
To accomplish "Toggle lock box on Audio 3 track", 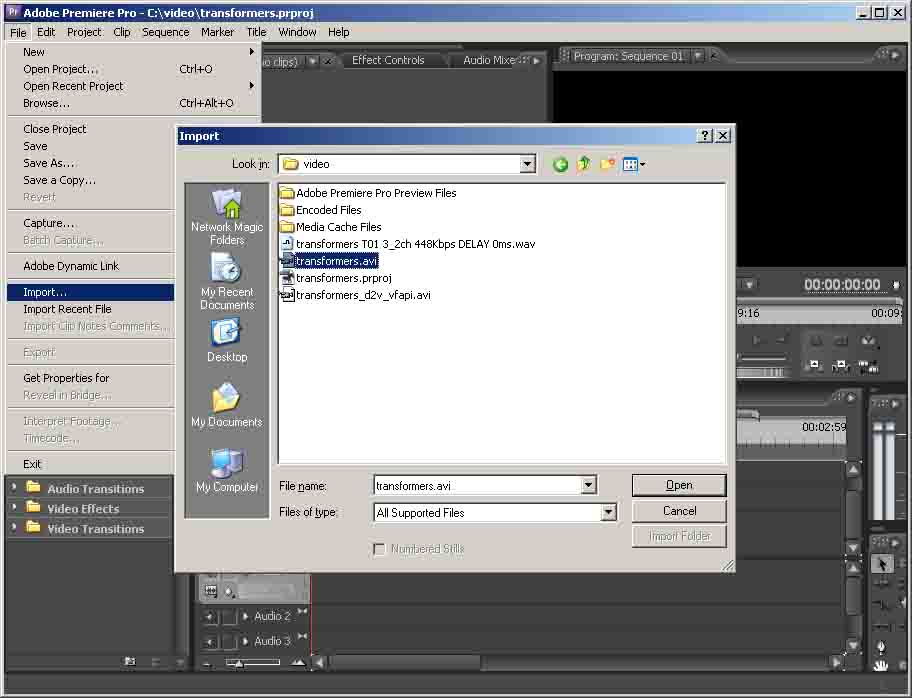I will [229, 642].
